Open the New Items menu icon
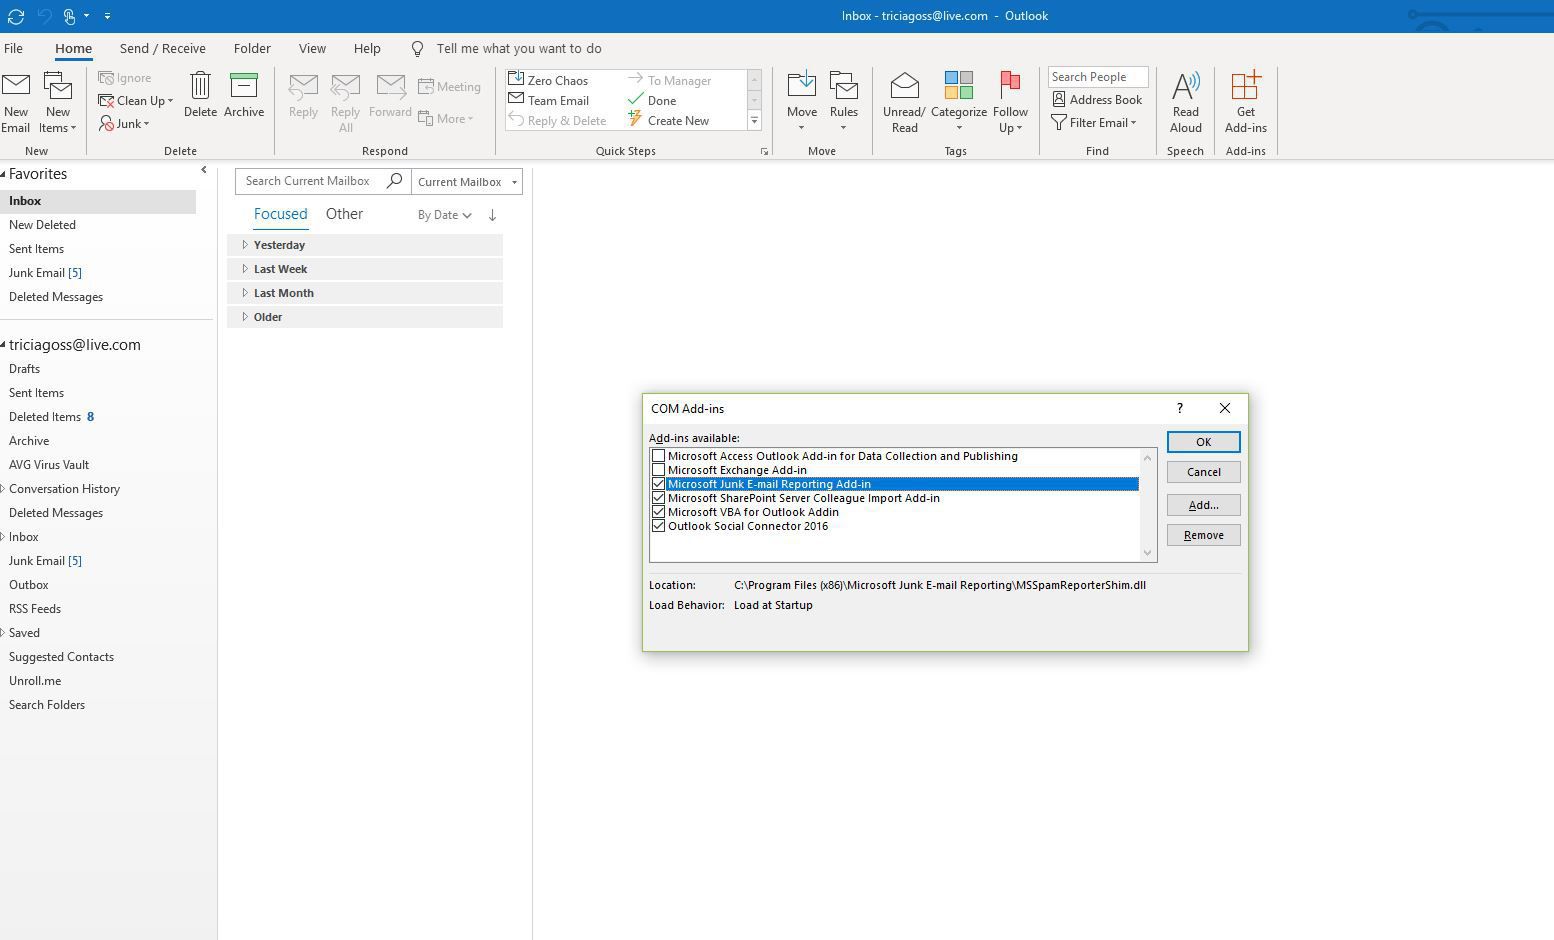 click(x=58, y=86)
